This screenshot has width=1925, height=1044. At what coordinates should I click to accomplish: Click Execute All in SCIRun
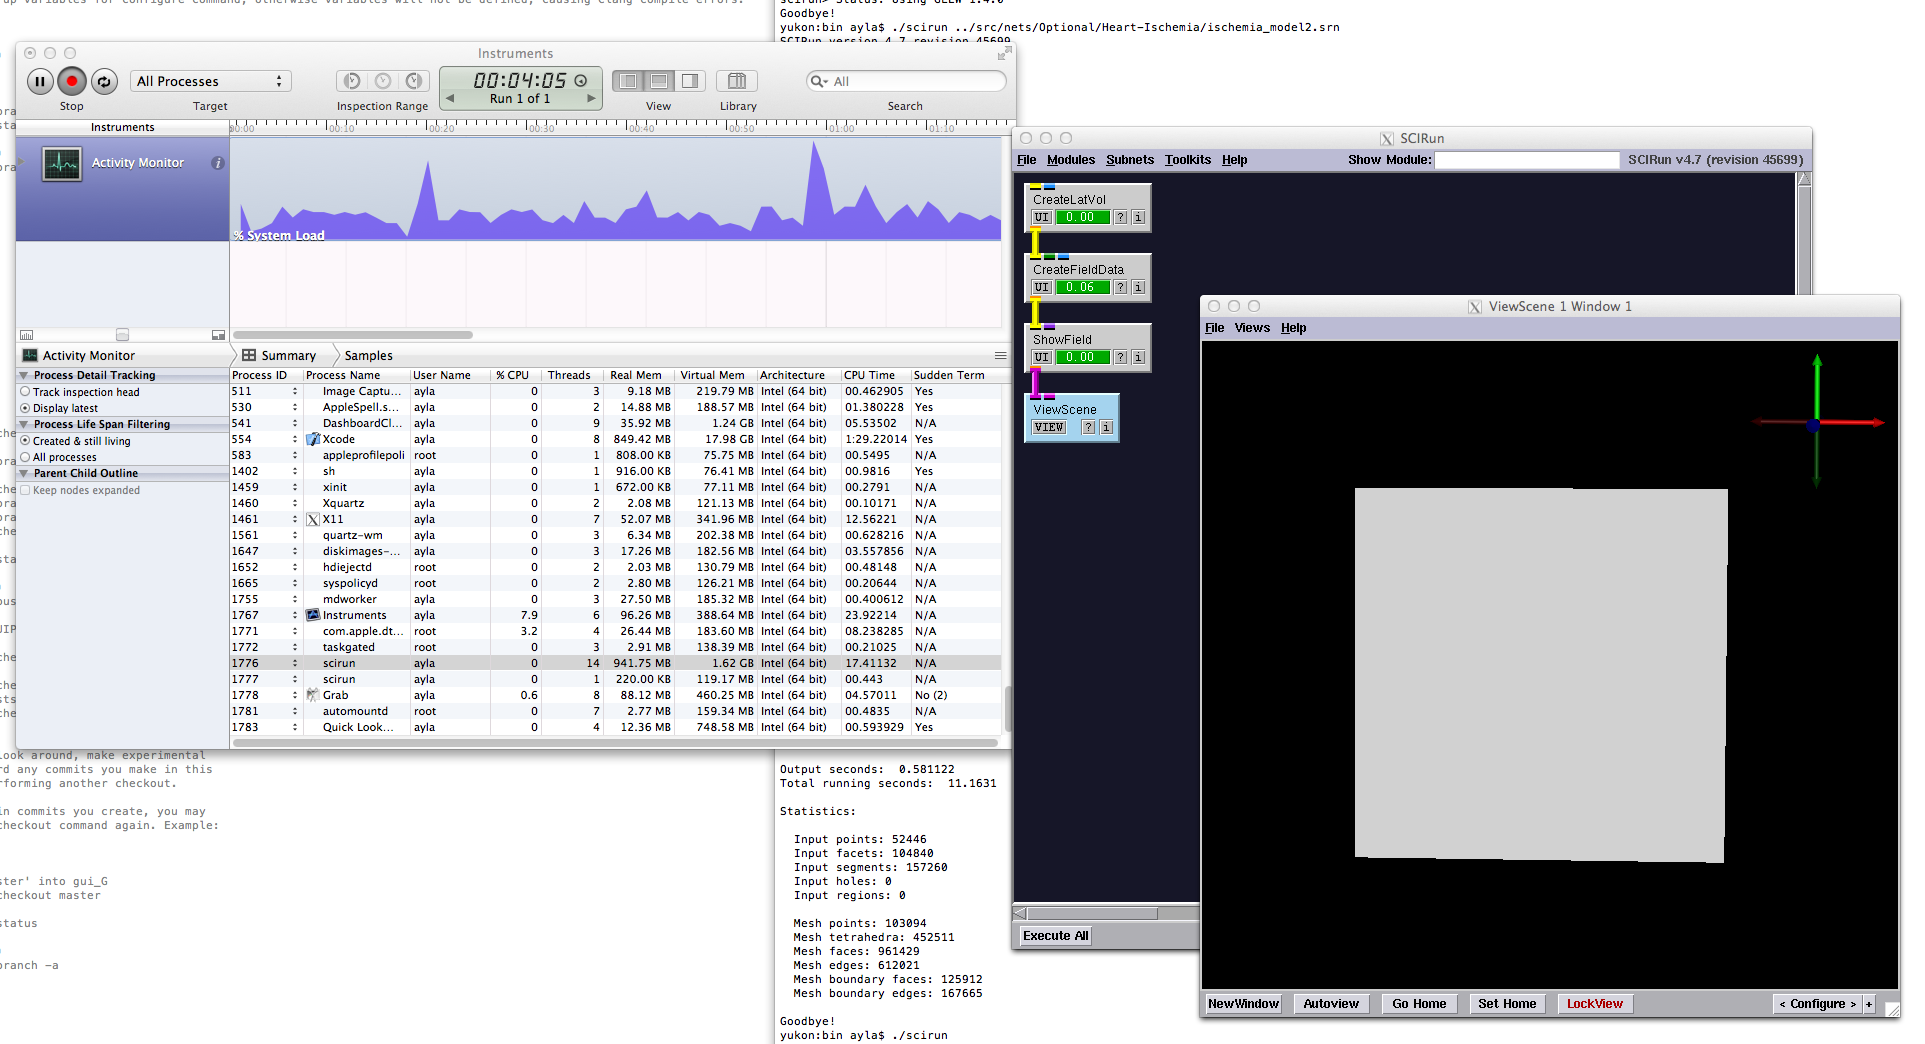click(x=1055, y=936)
